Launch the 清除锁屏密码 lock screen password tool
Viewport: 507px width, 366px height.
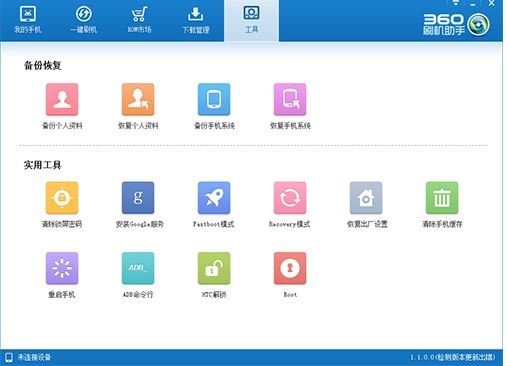click(62, 198)
